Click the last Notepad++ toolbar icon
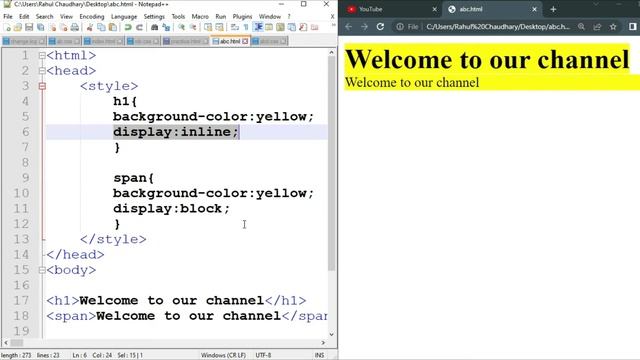This screenshot has height=360, width=640. (x=314, y=27)
